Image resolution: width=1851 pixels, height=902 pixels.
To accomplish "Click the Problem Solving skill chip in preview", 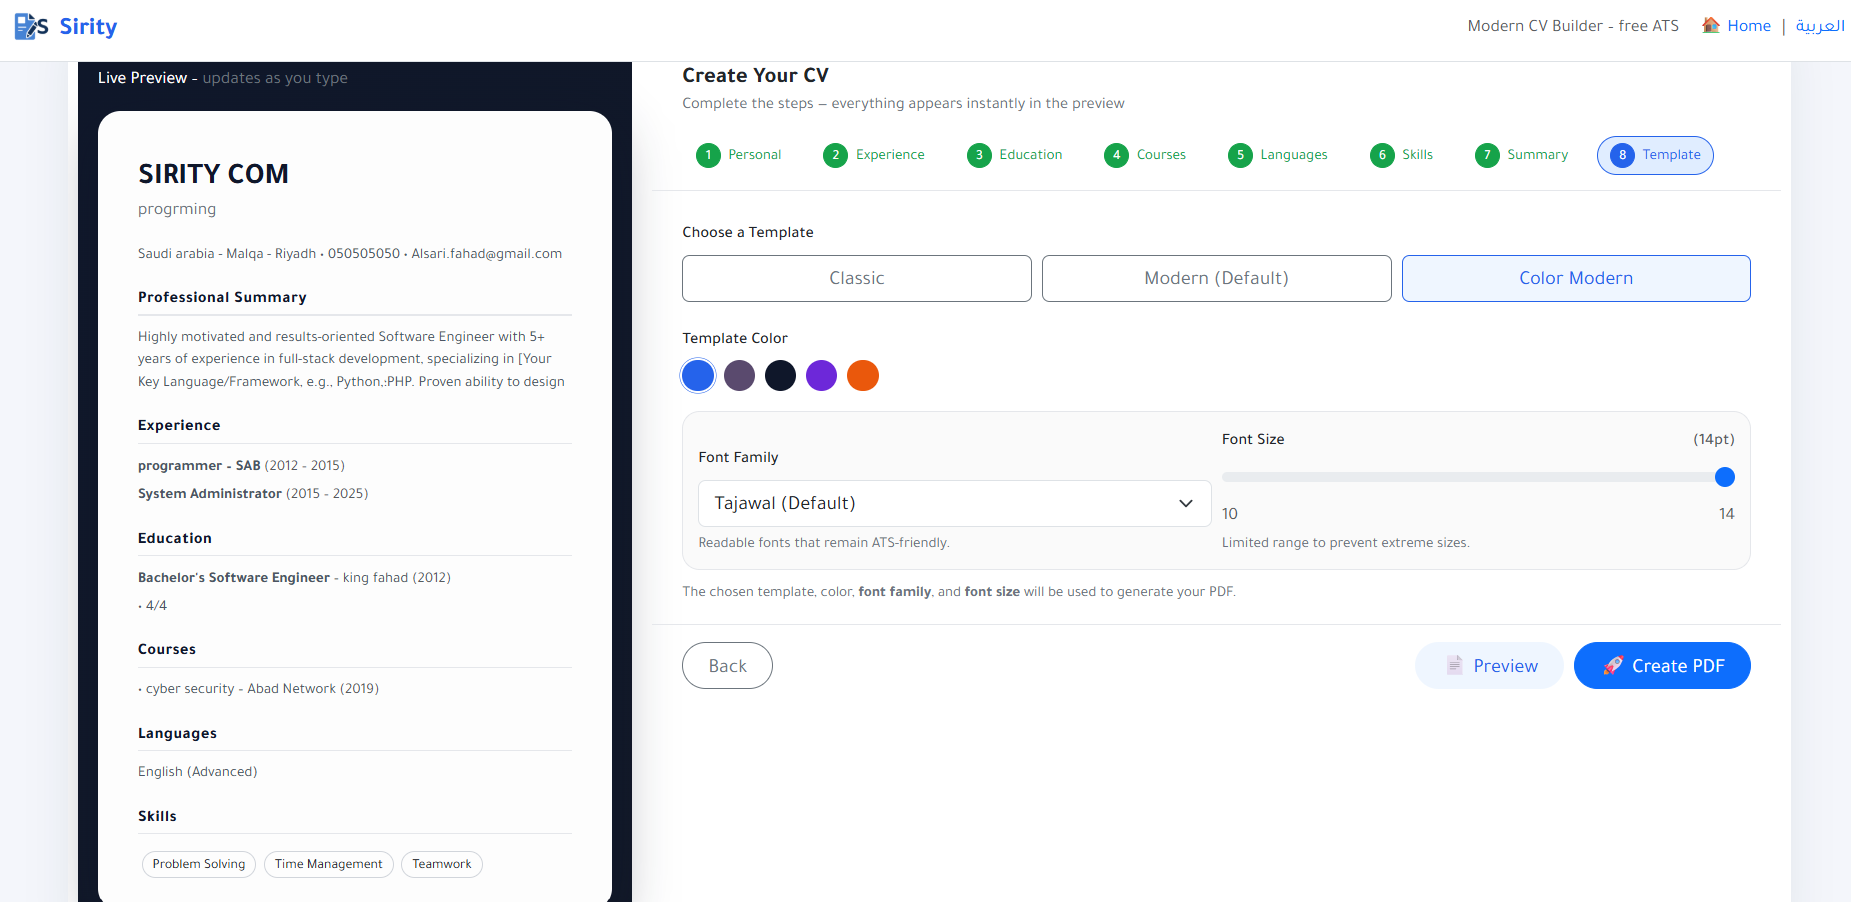I will point(198,864).
